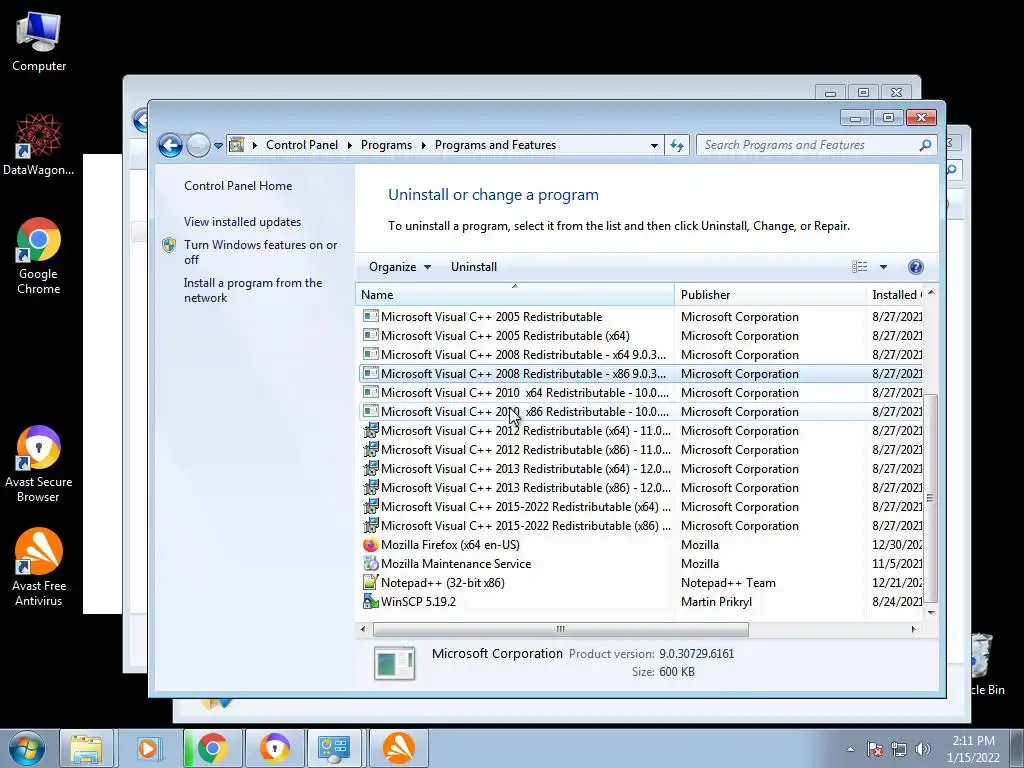Click icon of Visual C++ 2013 Redistributable (x86)
Viewport: 1024px width, 768px height.
[x=370, y=487]
